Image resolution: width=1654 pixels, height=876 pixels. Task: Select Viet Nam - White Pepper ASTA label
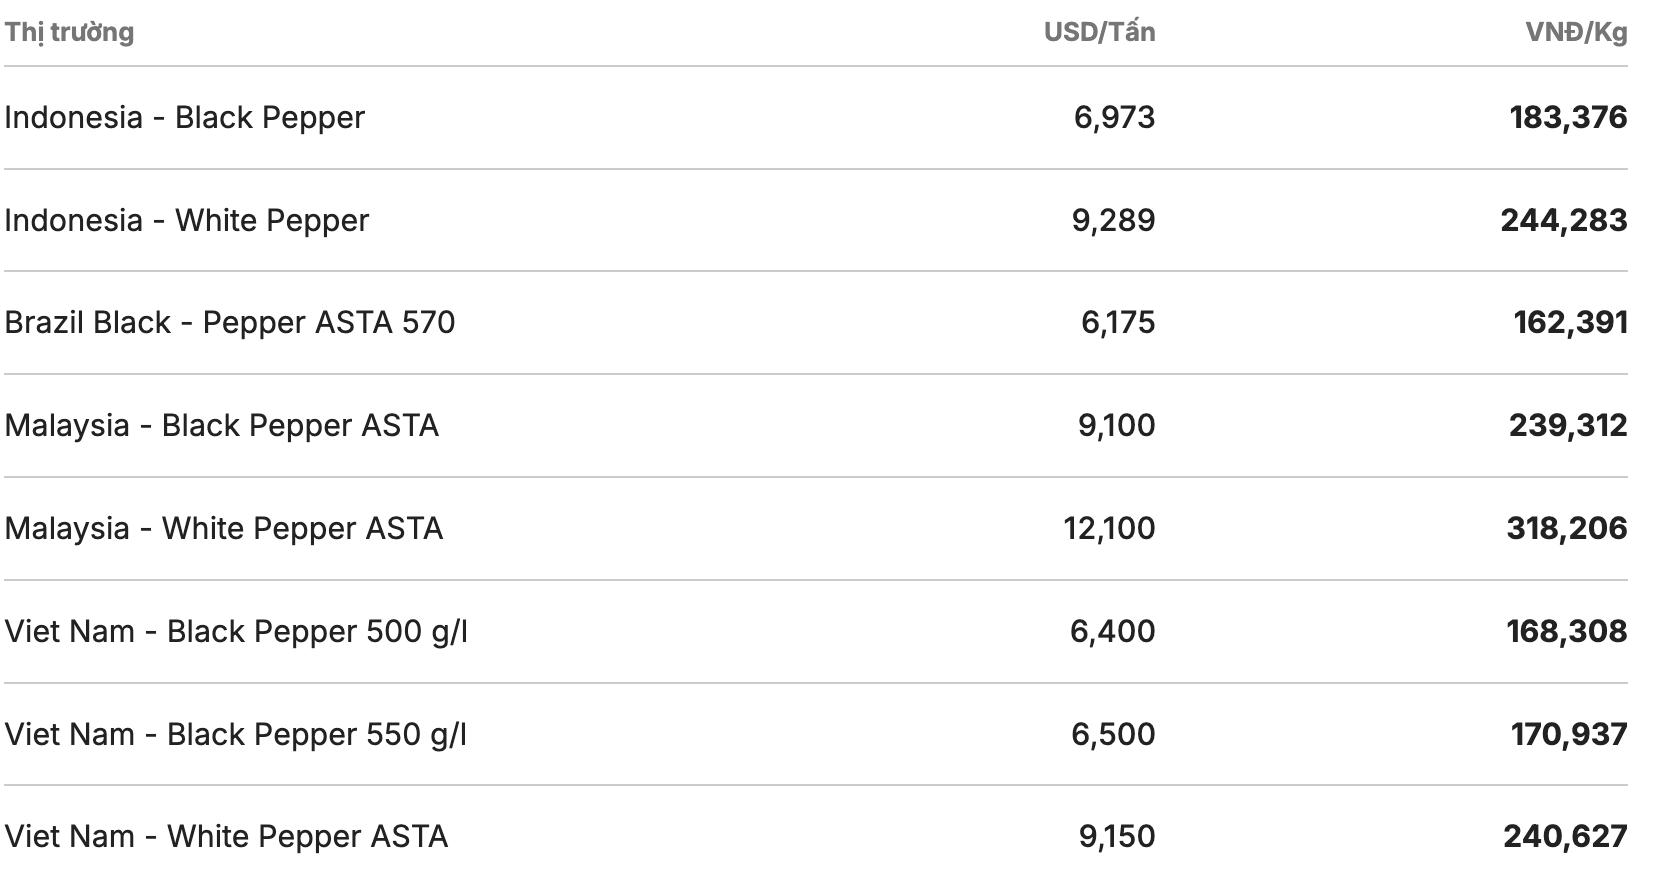(226, 836)
